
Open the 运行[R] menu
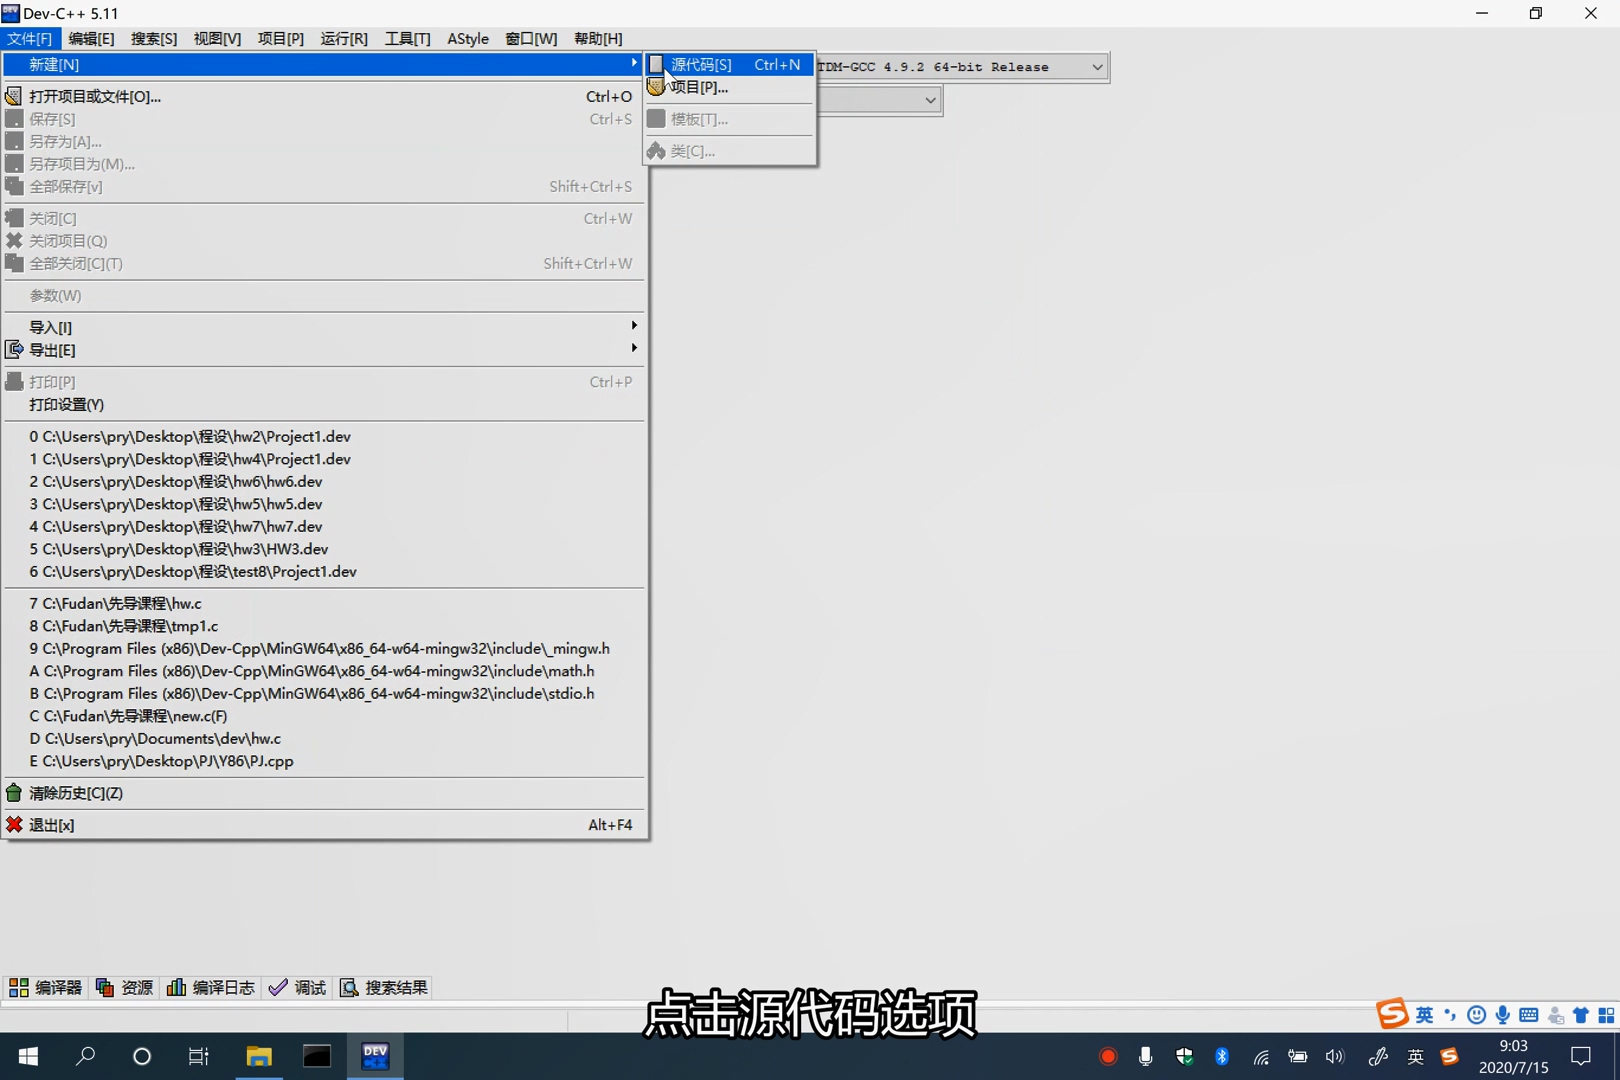(344, 38)
